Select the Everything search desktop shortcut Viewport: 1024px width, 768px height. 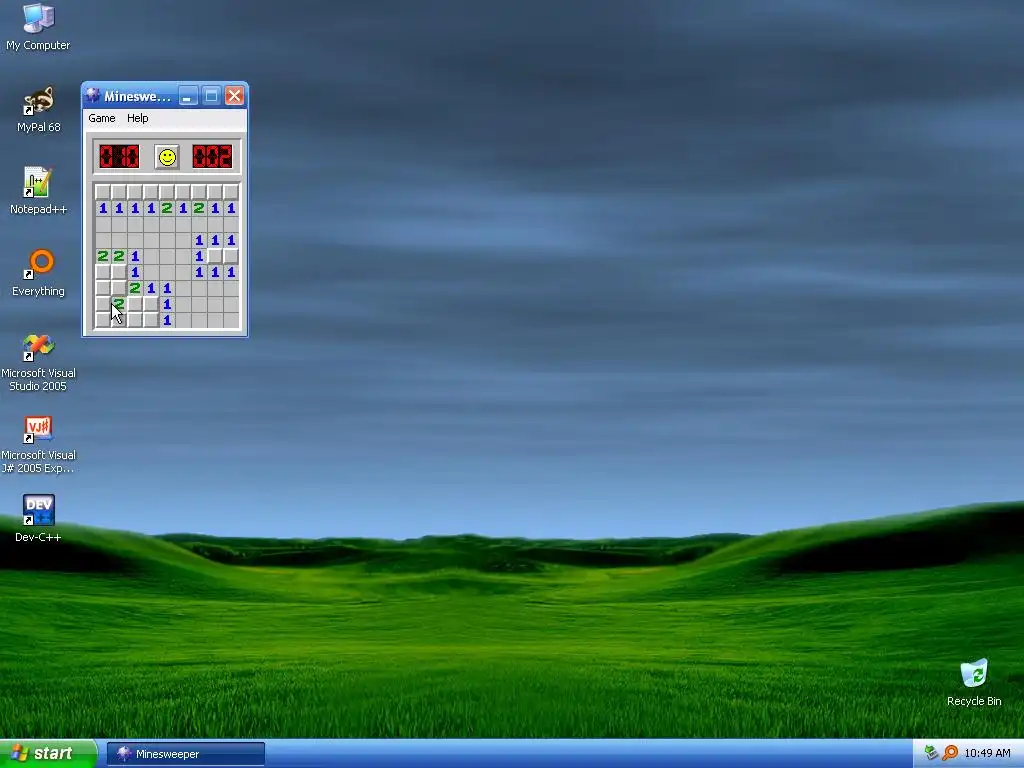[x=38, y=273]
